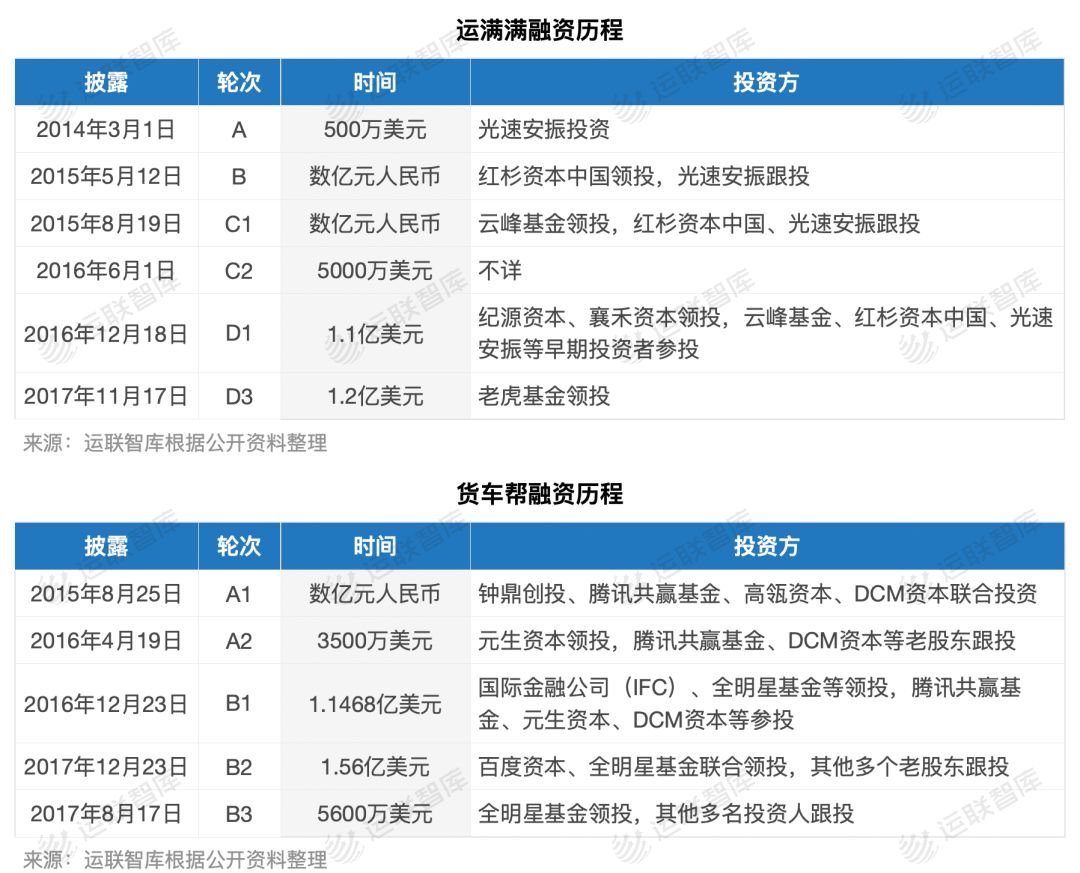Select round cell C1
This screenshot has width=1080, height=873.
(x=239, y=223)
